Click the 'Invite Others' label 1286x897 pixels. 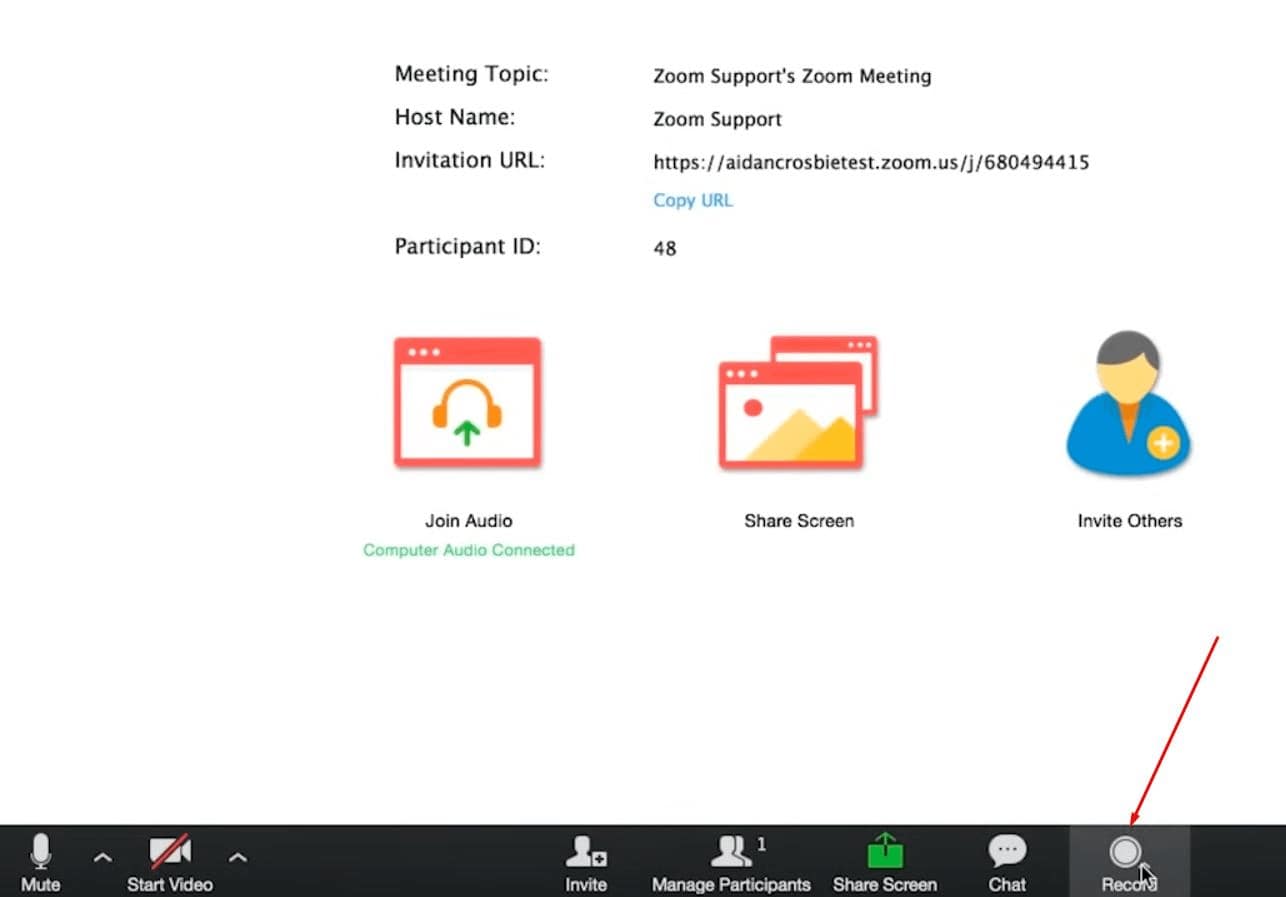coord(1130,521)
